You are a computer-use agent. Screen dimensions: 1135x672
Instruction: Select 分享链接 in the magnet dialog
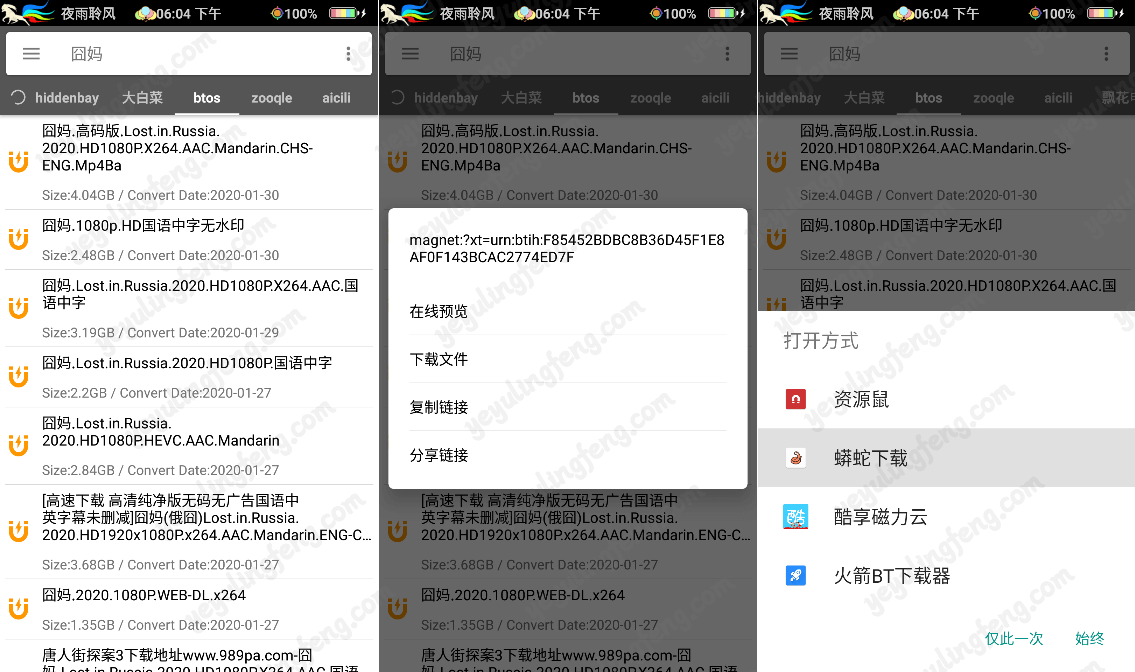pyautogui.click(x=438, y=455)
